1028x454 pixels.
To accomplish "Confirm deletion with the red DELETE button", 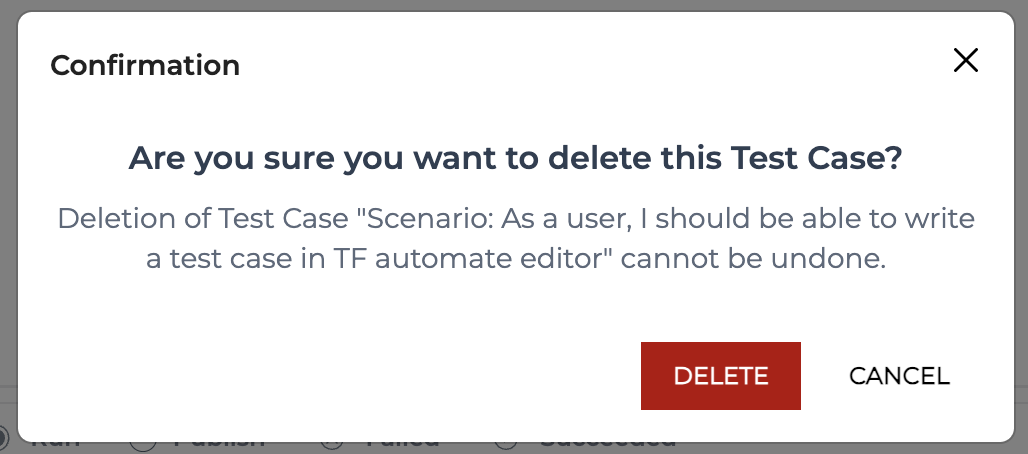I will pos(721,376).
